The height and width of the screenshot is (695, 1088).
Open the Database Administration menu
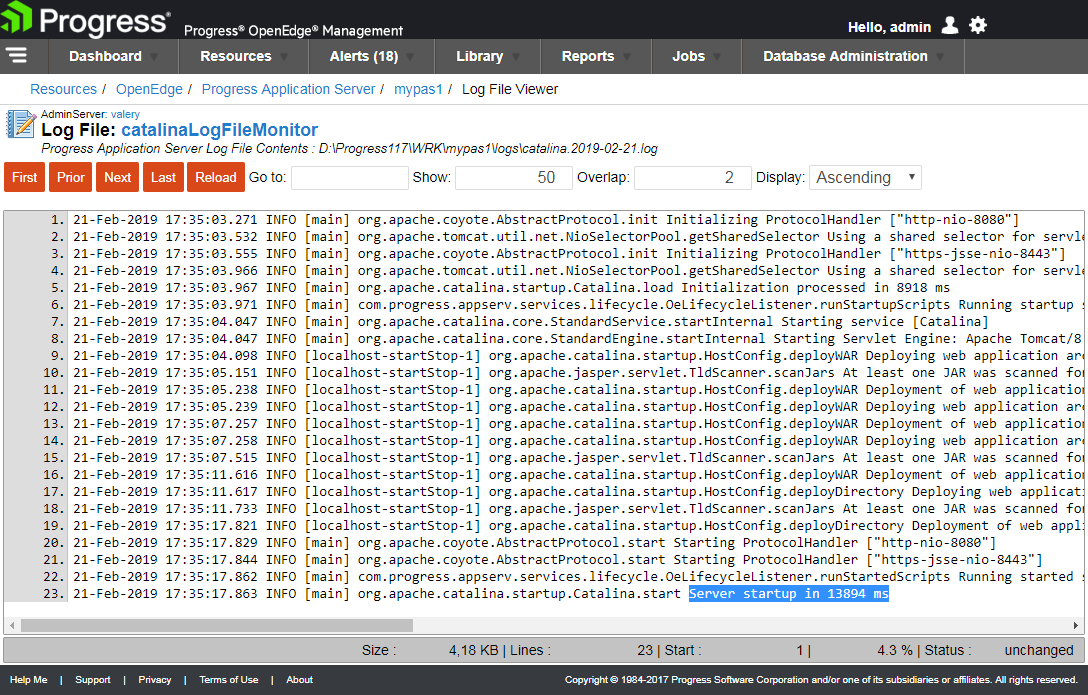(x=853, y=56)
